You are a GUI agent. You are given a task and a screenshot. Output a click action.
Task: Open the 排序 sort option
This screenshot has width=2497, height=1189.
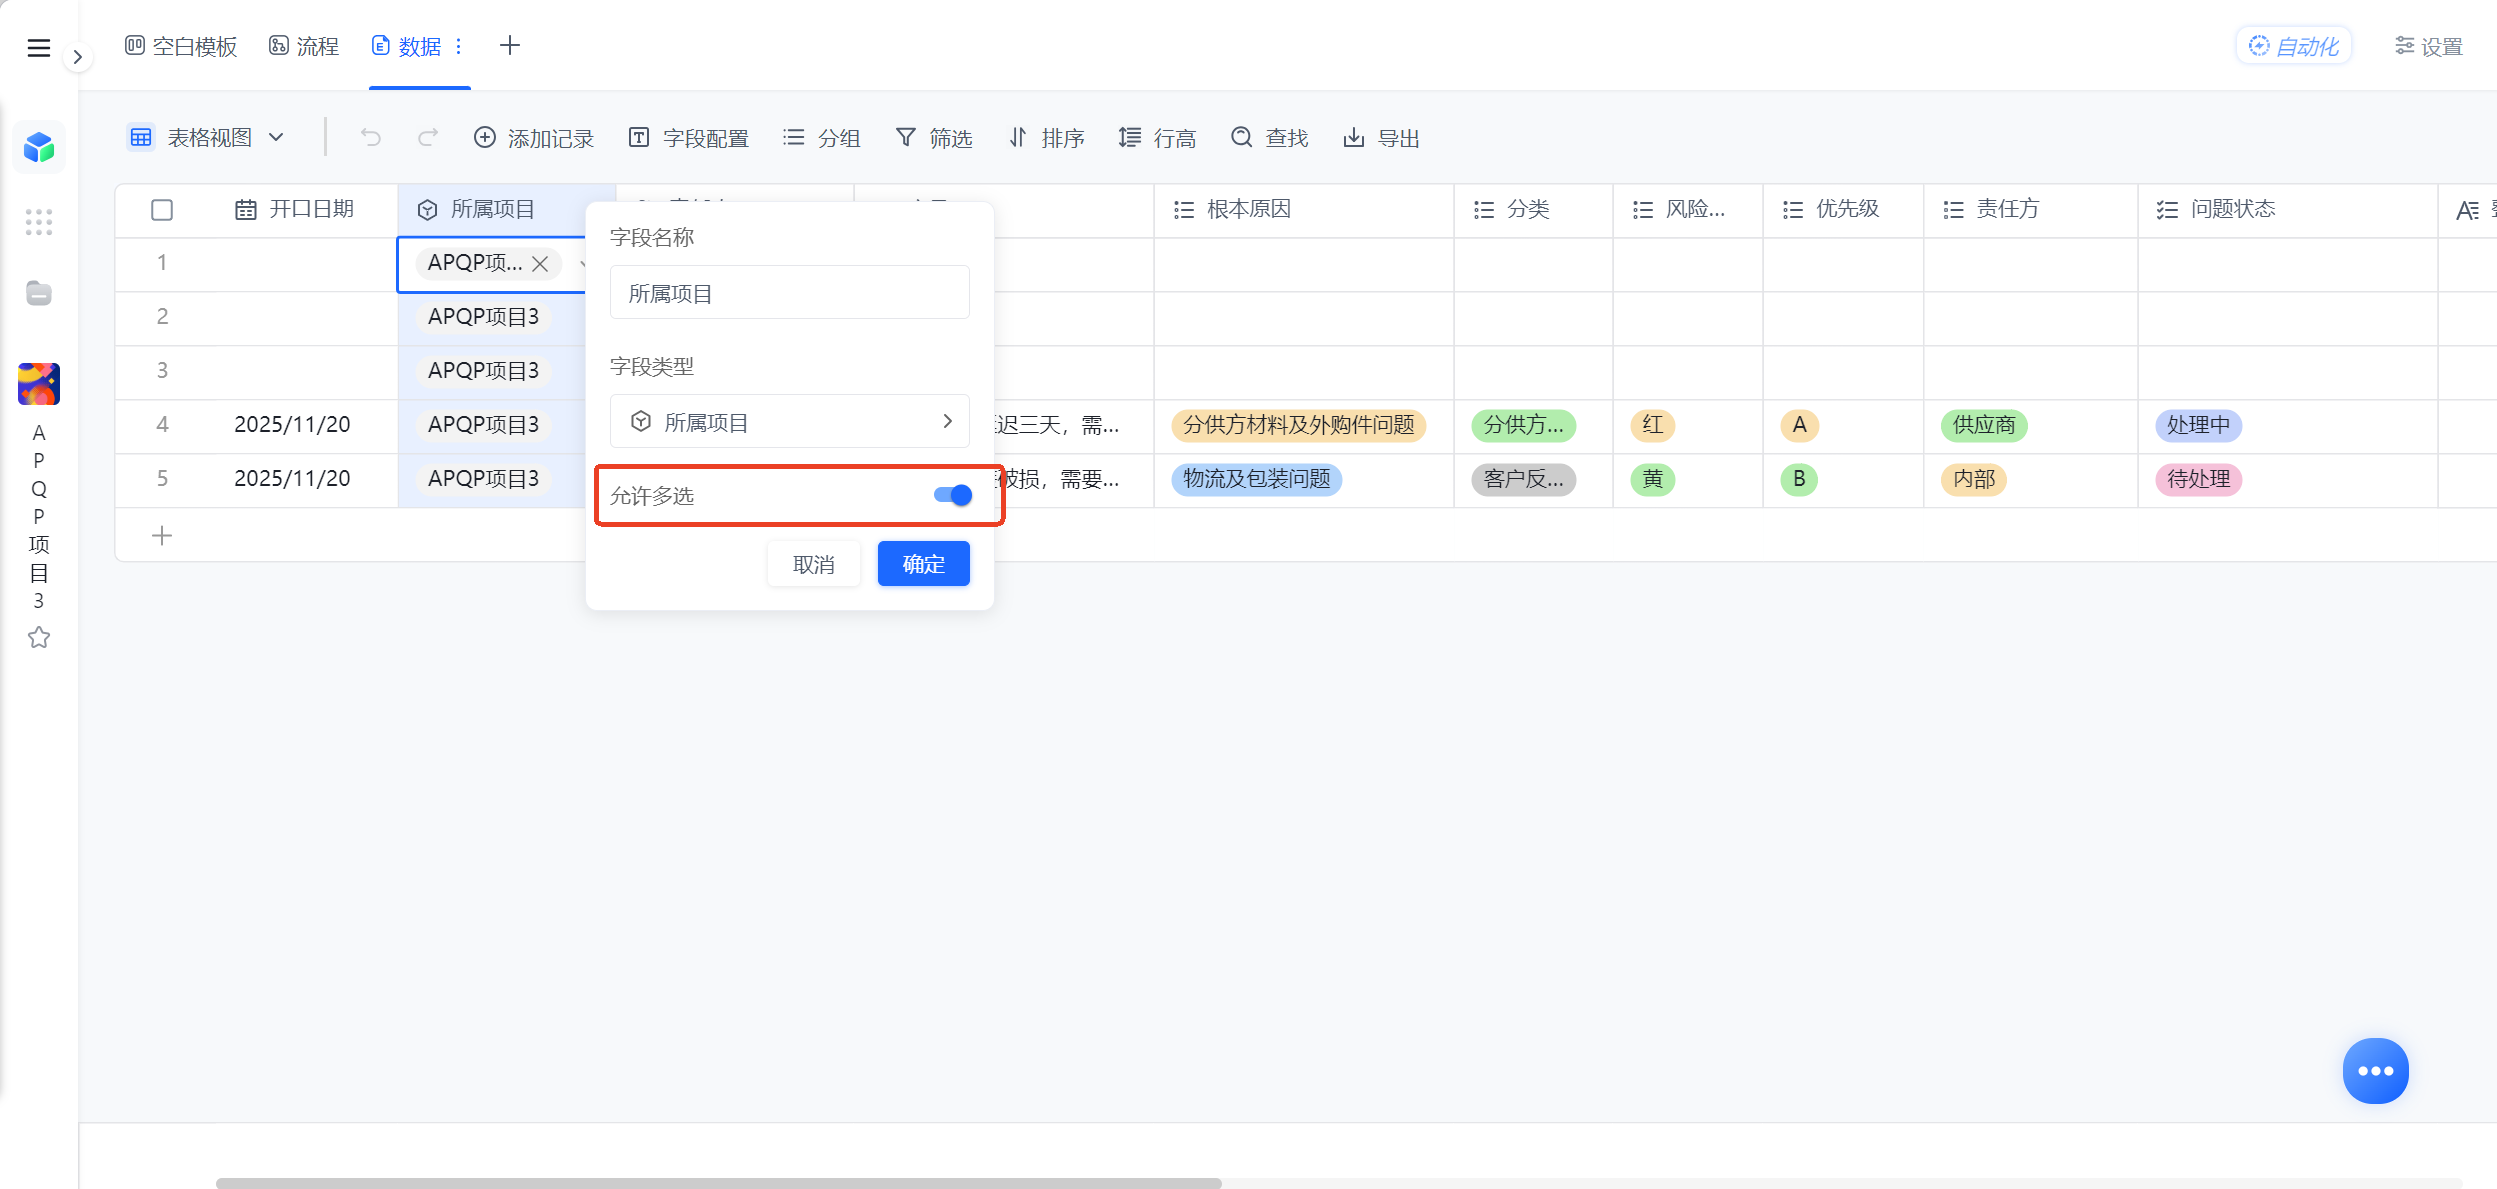point(1046,138)
